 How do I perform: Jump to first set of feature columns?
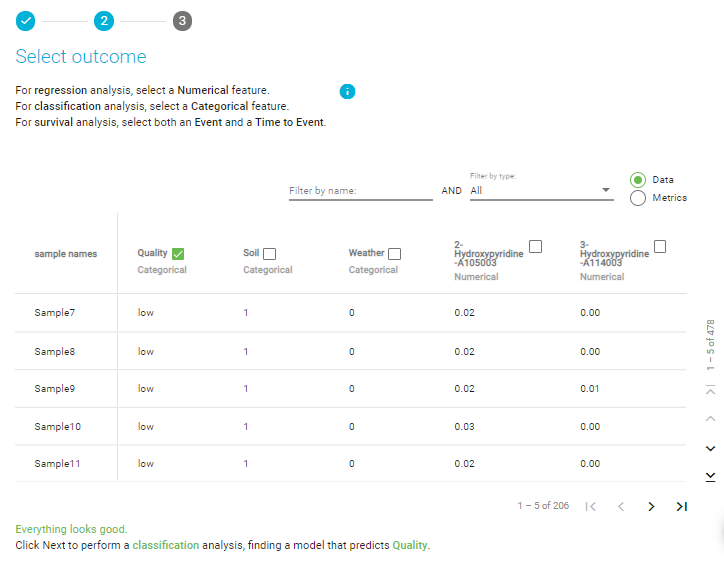[711, 390]
